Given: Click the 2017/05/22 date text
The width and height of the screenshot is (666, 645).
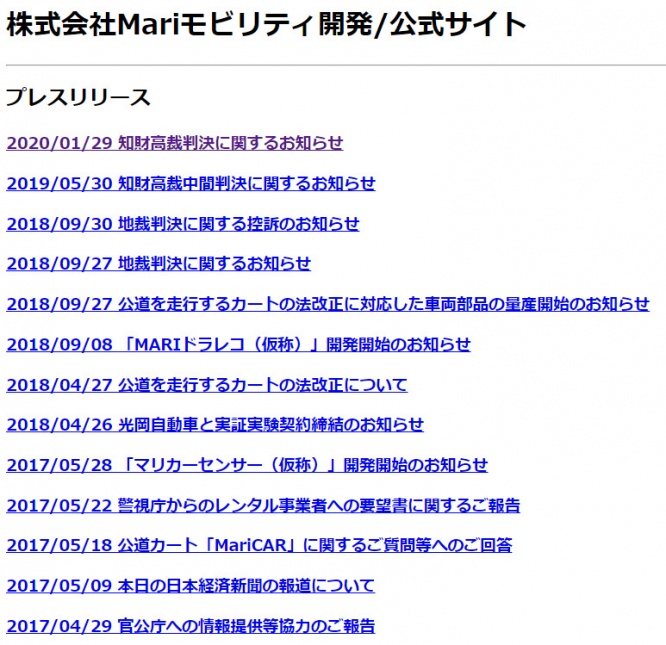Looking at the screenshot, I should pos(58,506).
